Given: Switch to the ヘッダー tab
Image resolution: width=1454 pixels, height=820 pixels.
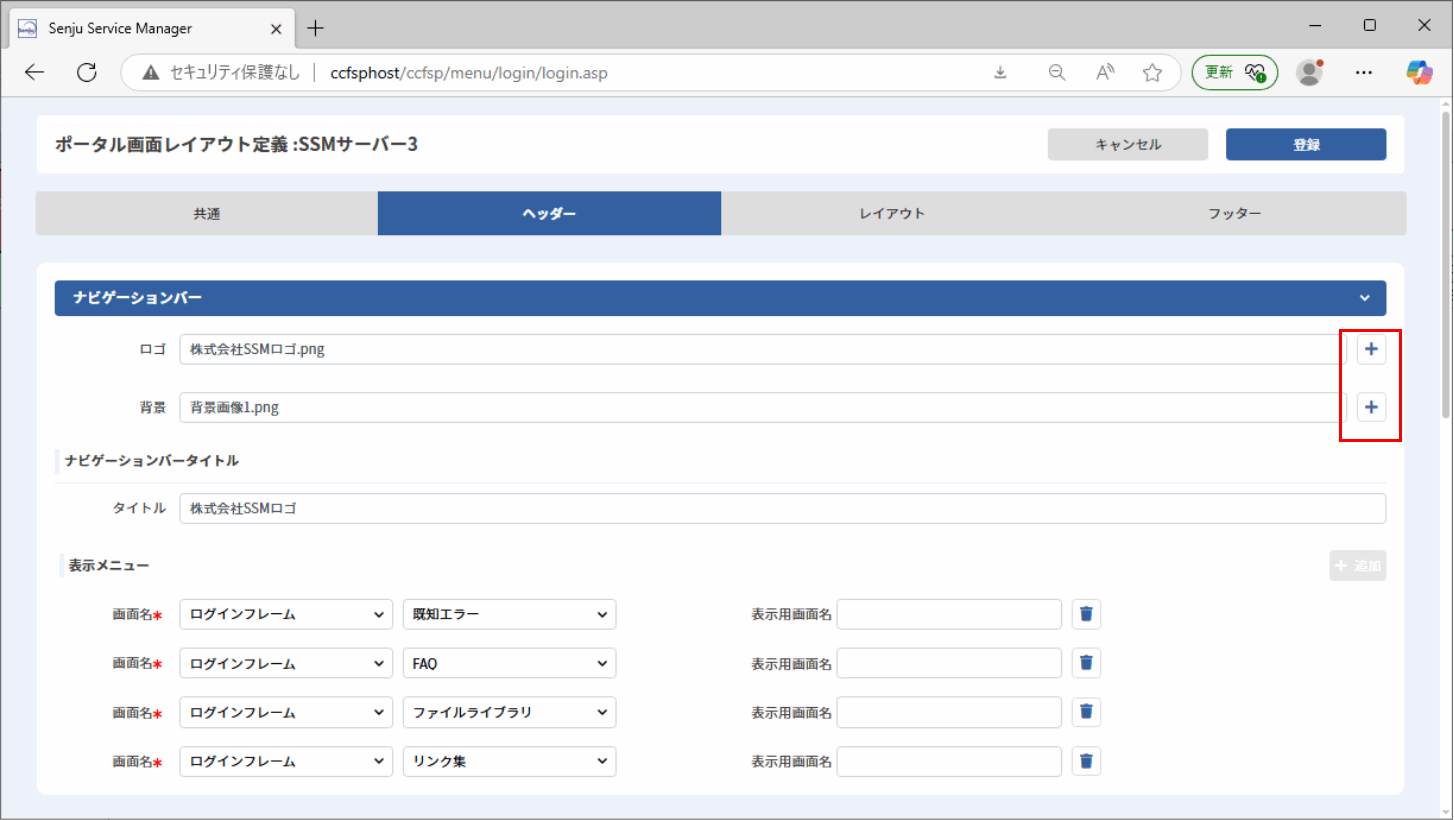Looking at the screenshot, I should [x=549, y=213].
